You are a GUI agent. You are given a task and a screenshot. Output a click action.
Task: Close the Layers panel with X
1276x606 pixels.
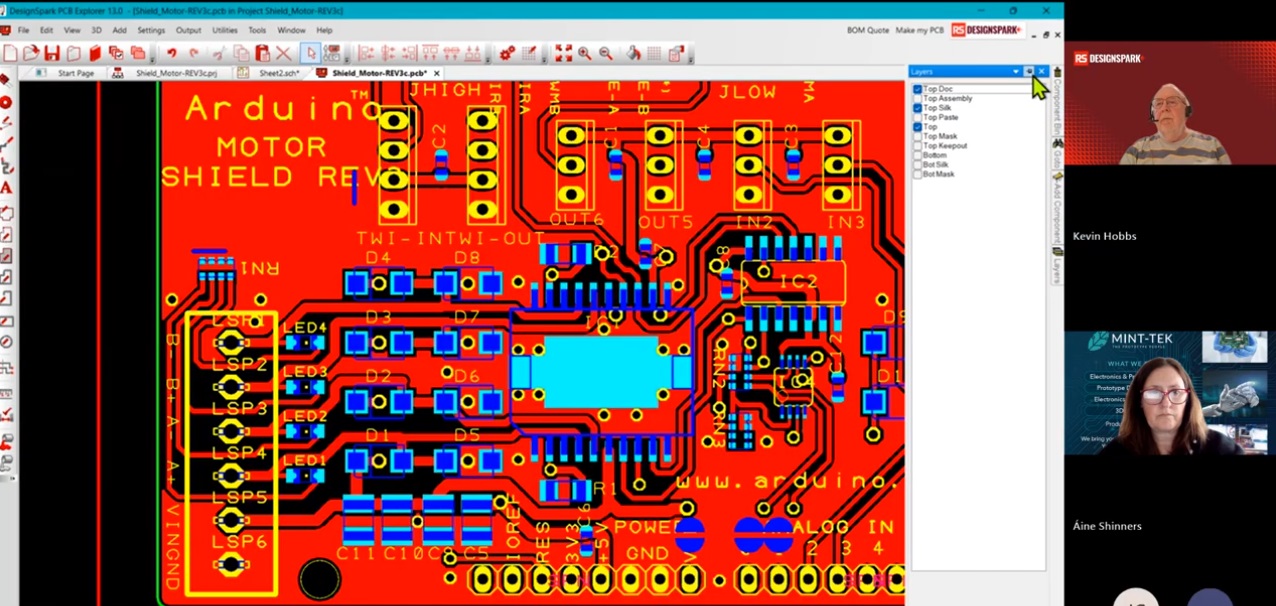1041,71
